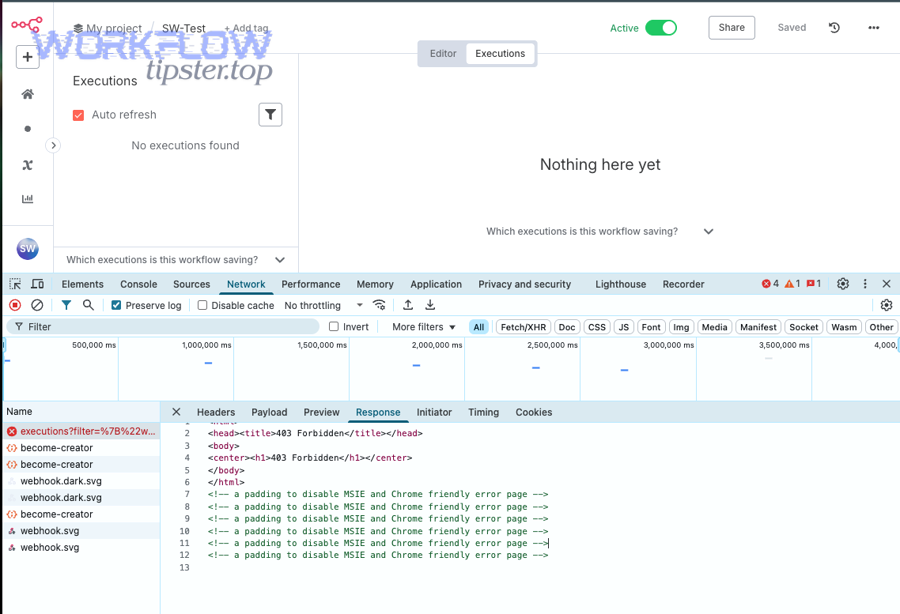
Task: Click DevTools inspect element picker icon
Action: click(15, 284)
